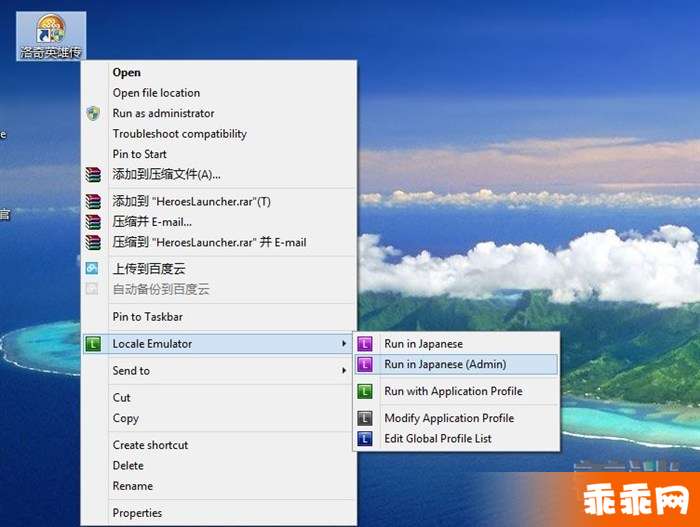Expand the Locale Emulator submenu arrow

(344, 344)
